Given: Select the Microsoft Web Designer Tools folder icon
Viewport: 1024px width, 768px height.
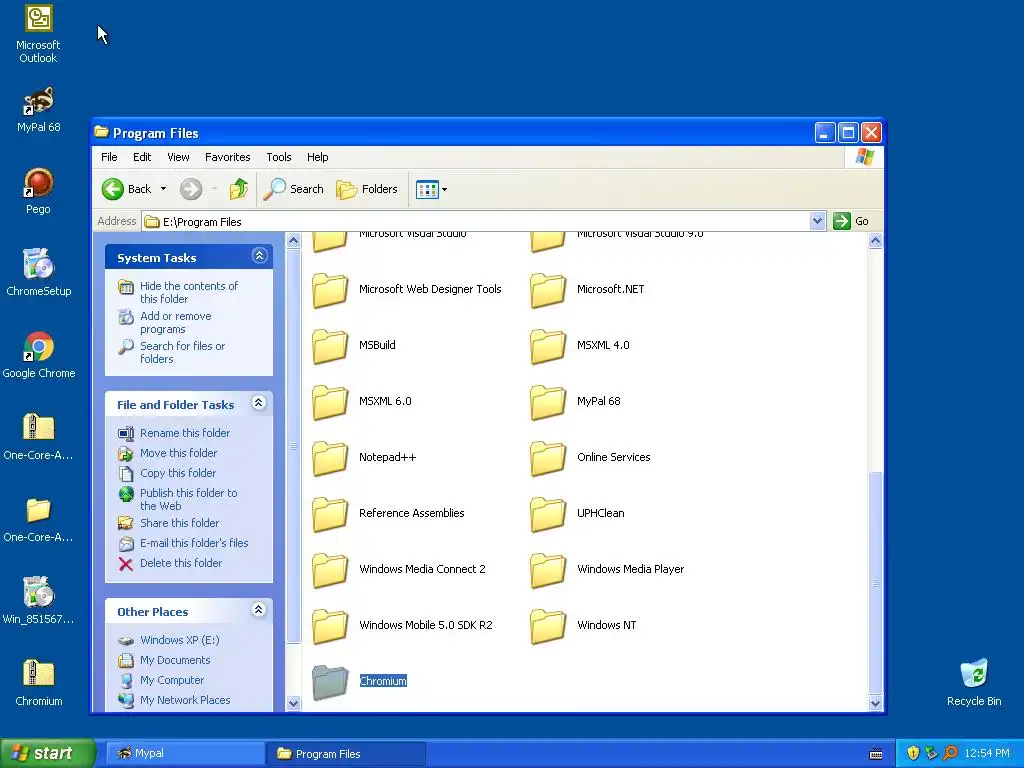Looking at the screenshot, I should (x=330, y=290).
